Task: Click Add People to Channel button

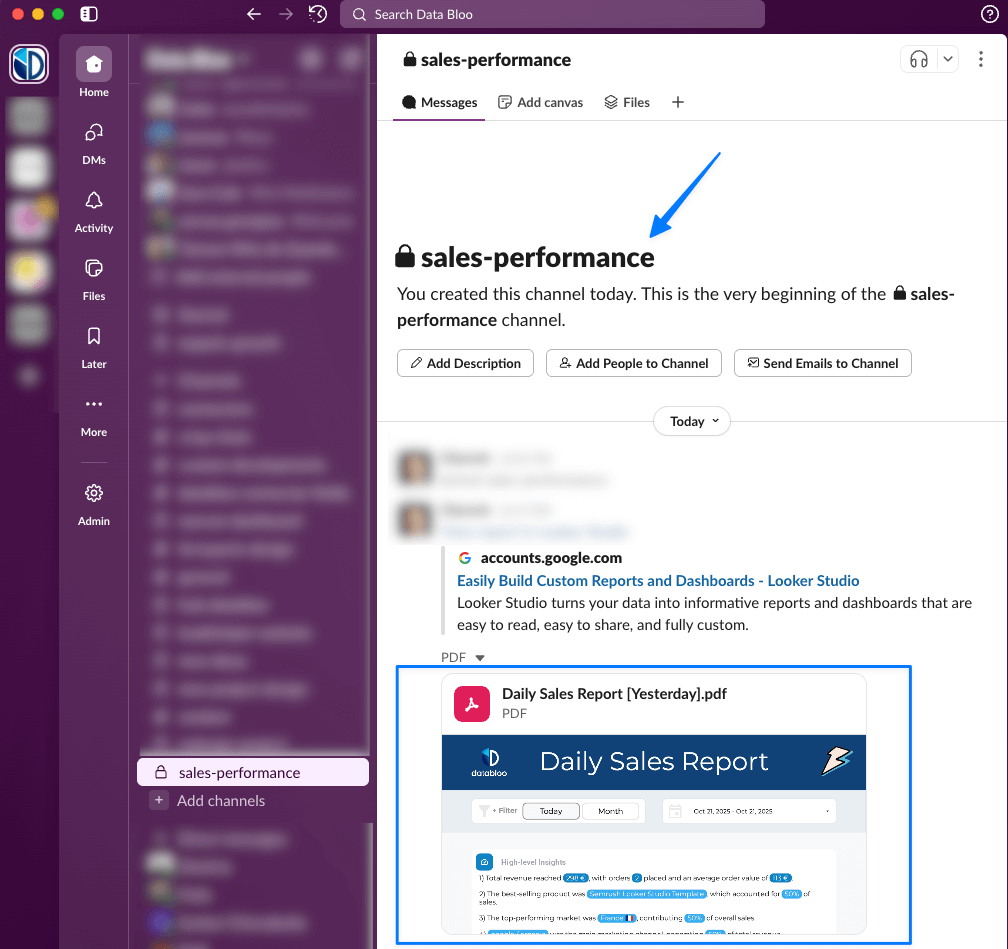Action: pos(634,363)
